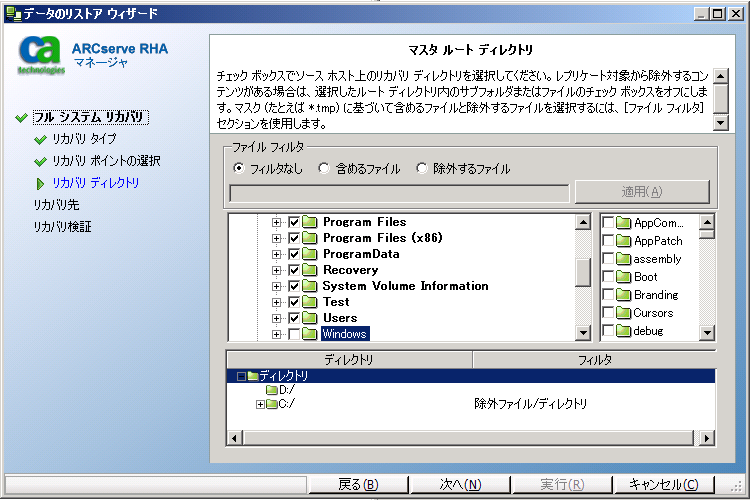Select the リカバリ ディレクトリ step
750x500 pixels.
coord(95,183)
